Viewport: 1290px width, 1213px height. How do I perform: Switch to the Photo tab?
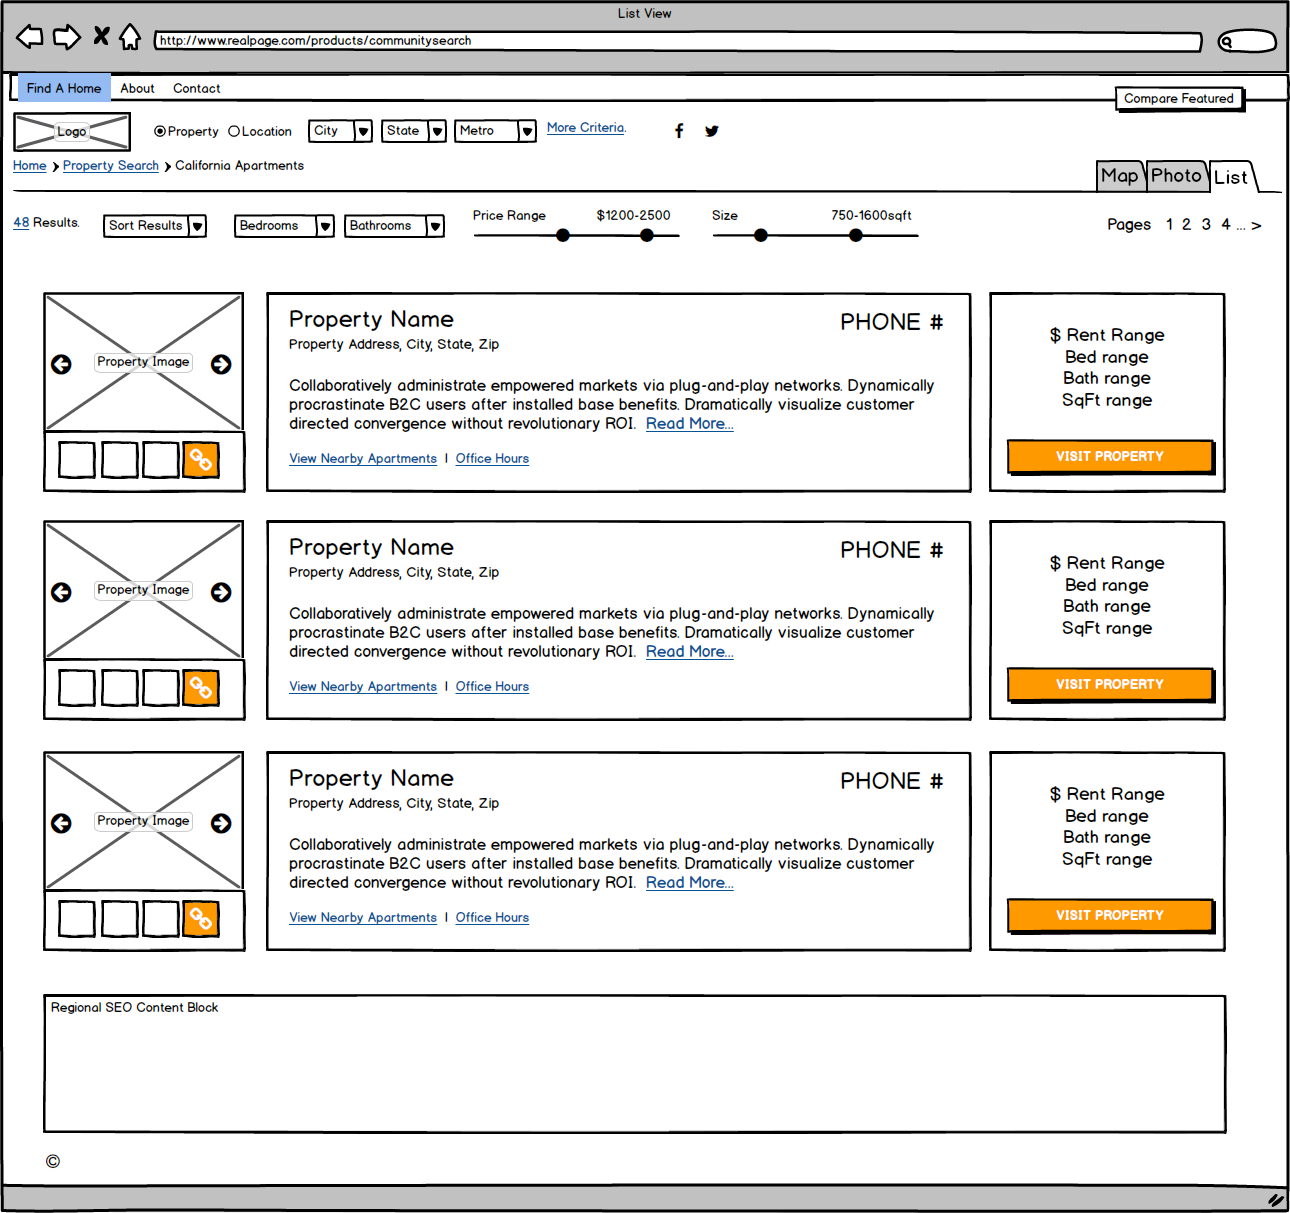(1177, 176)
